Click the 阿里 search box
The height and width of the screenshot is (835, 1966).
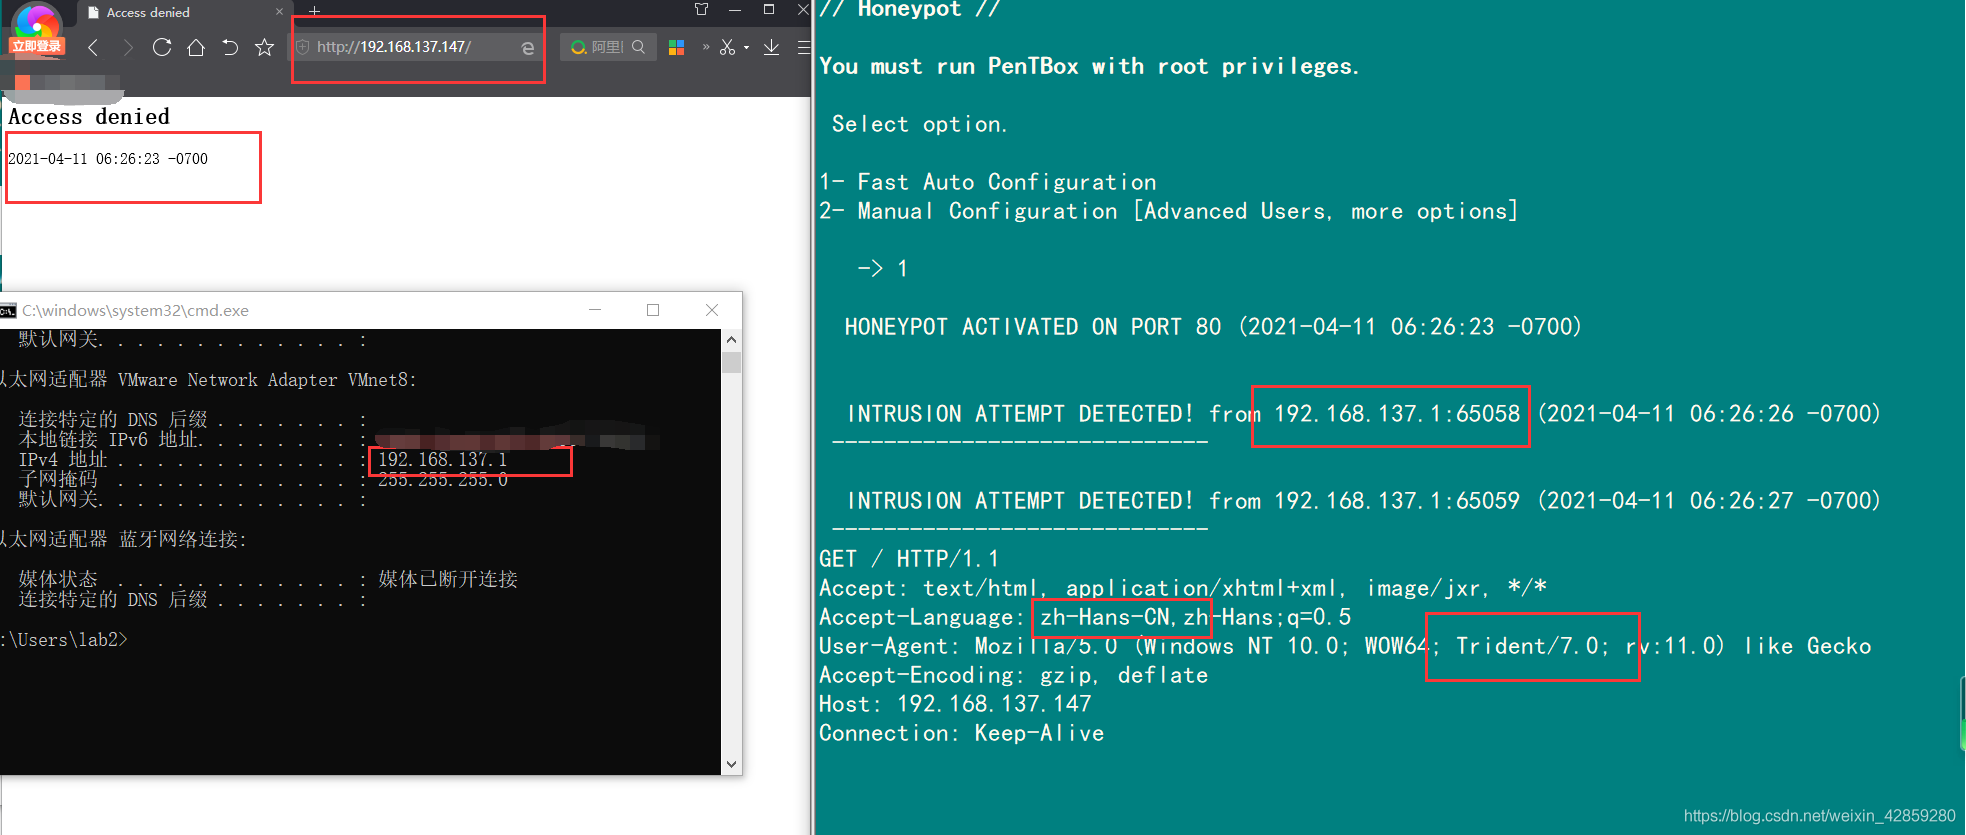607,47
